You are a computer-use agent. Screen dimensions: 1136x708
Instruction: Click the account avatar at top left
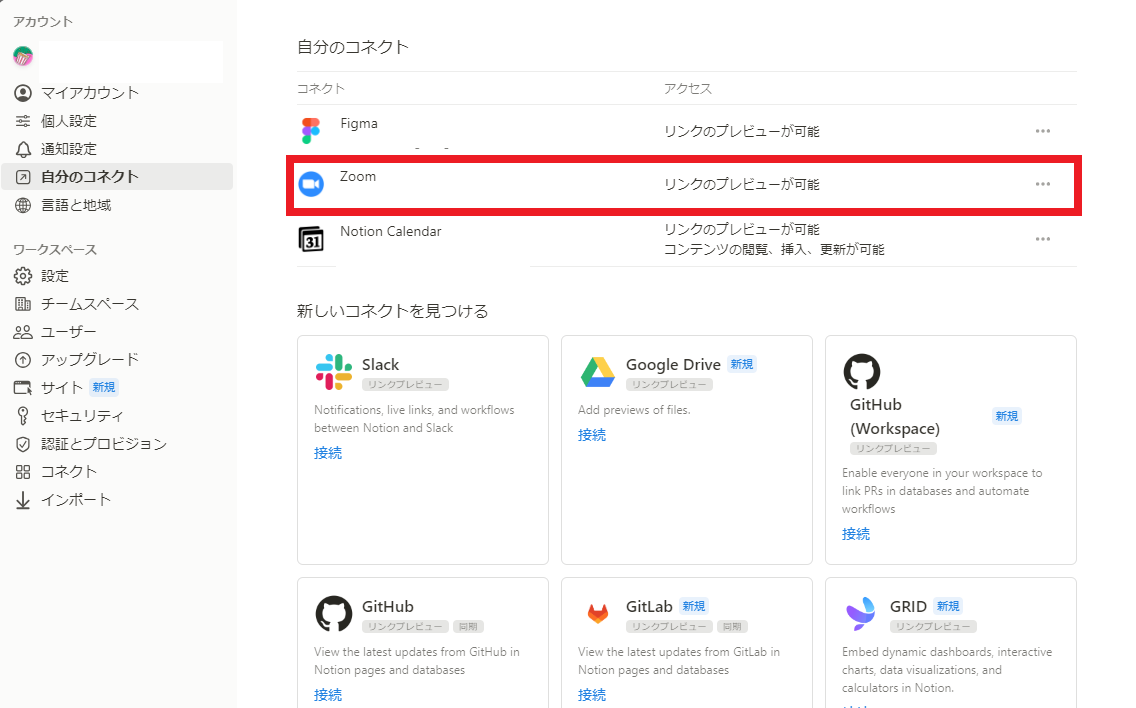23,56
